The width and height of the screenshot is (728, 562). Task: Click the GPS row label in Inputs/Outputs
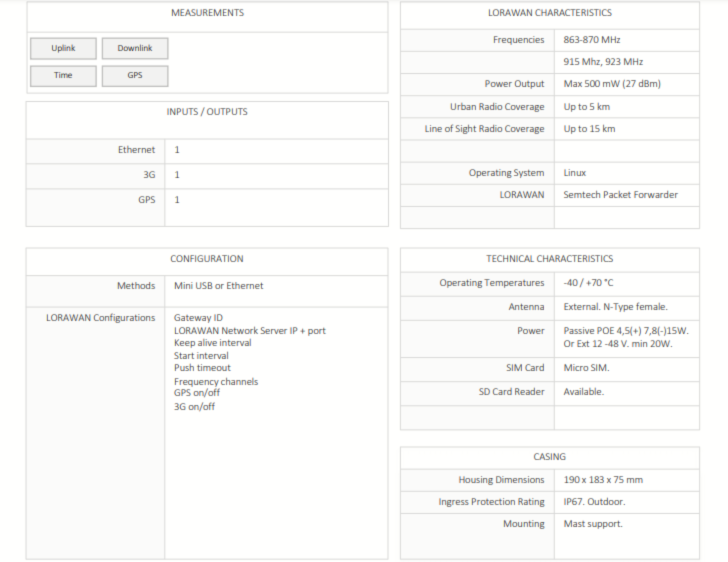(x=147, y=200)
